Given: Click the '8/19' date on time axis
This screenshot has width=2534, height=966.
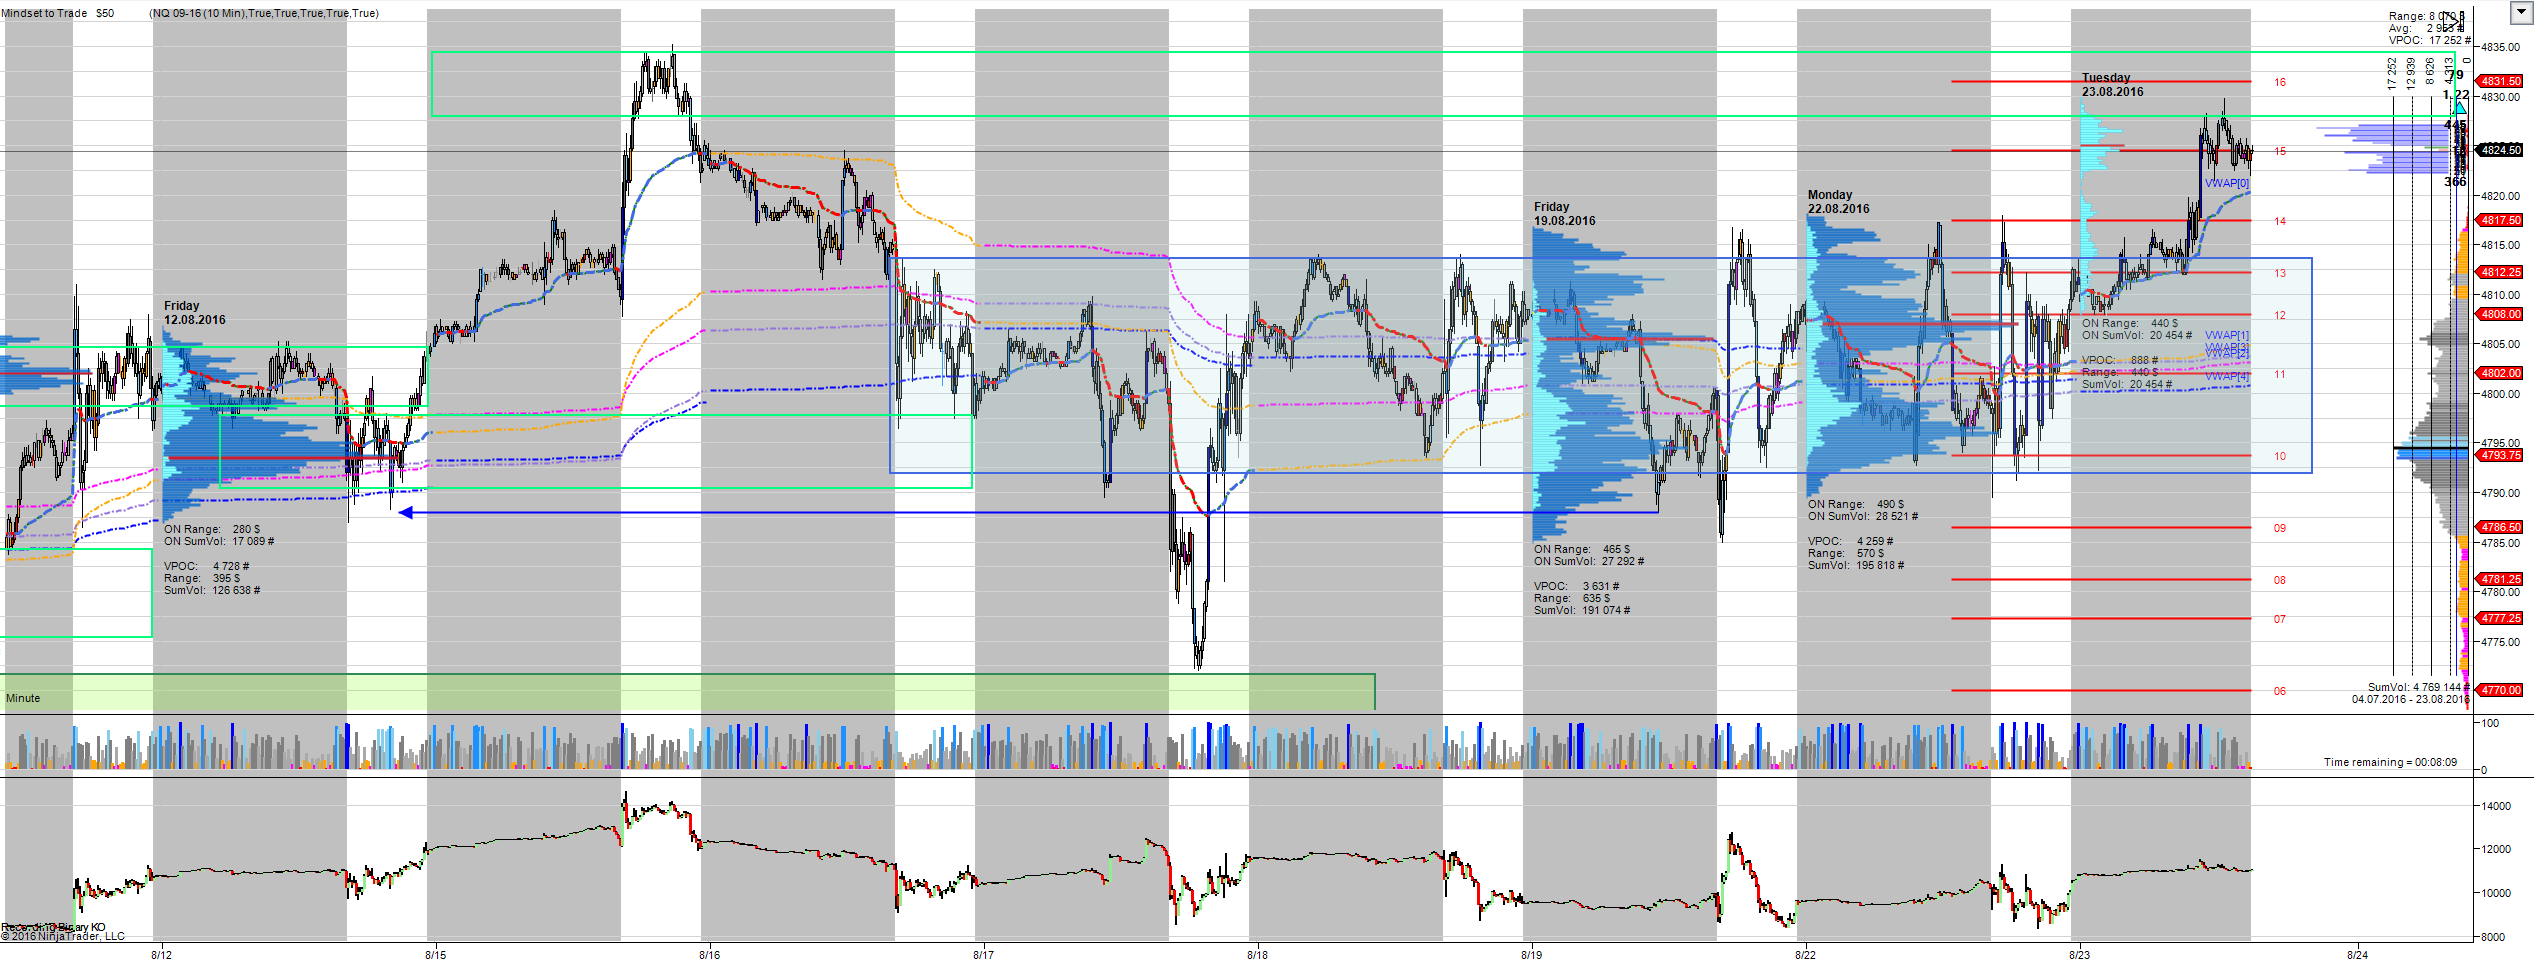Looking at the screenshot, I should [x=1531, y=955].
